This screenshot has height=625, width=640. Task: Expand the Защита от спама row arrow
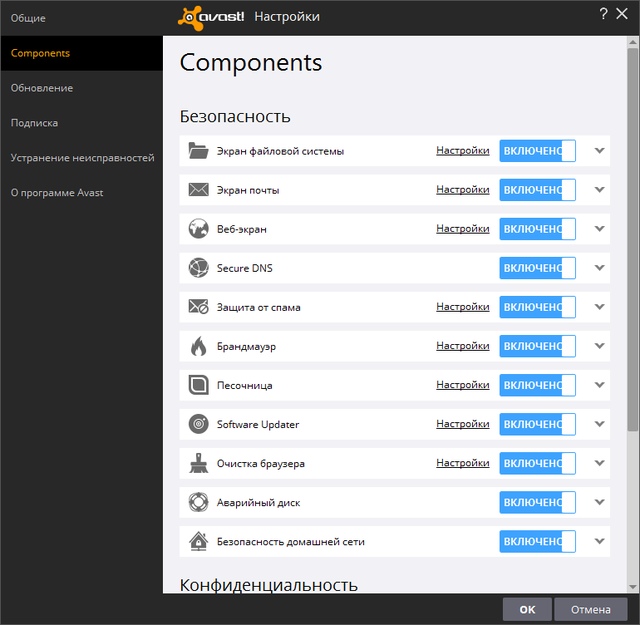pyautogui.click(x=600, y=307)
